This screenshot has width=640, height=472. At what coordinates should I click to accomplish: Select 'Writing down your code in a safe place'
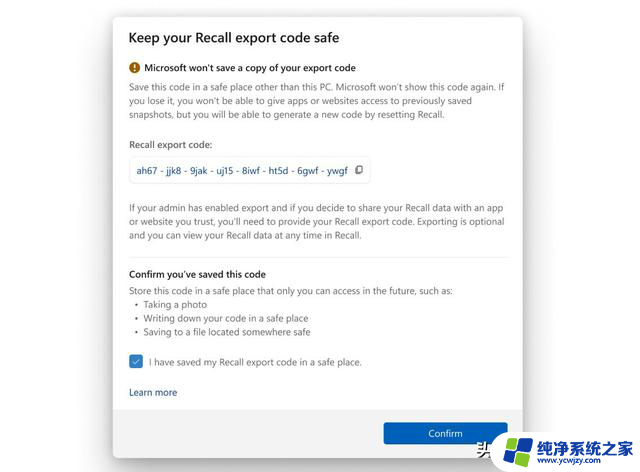[226, 318]
